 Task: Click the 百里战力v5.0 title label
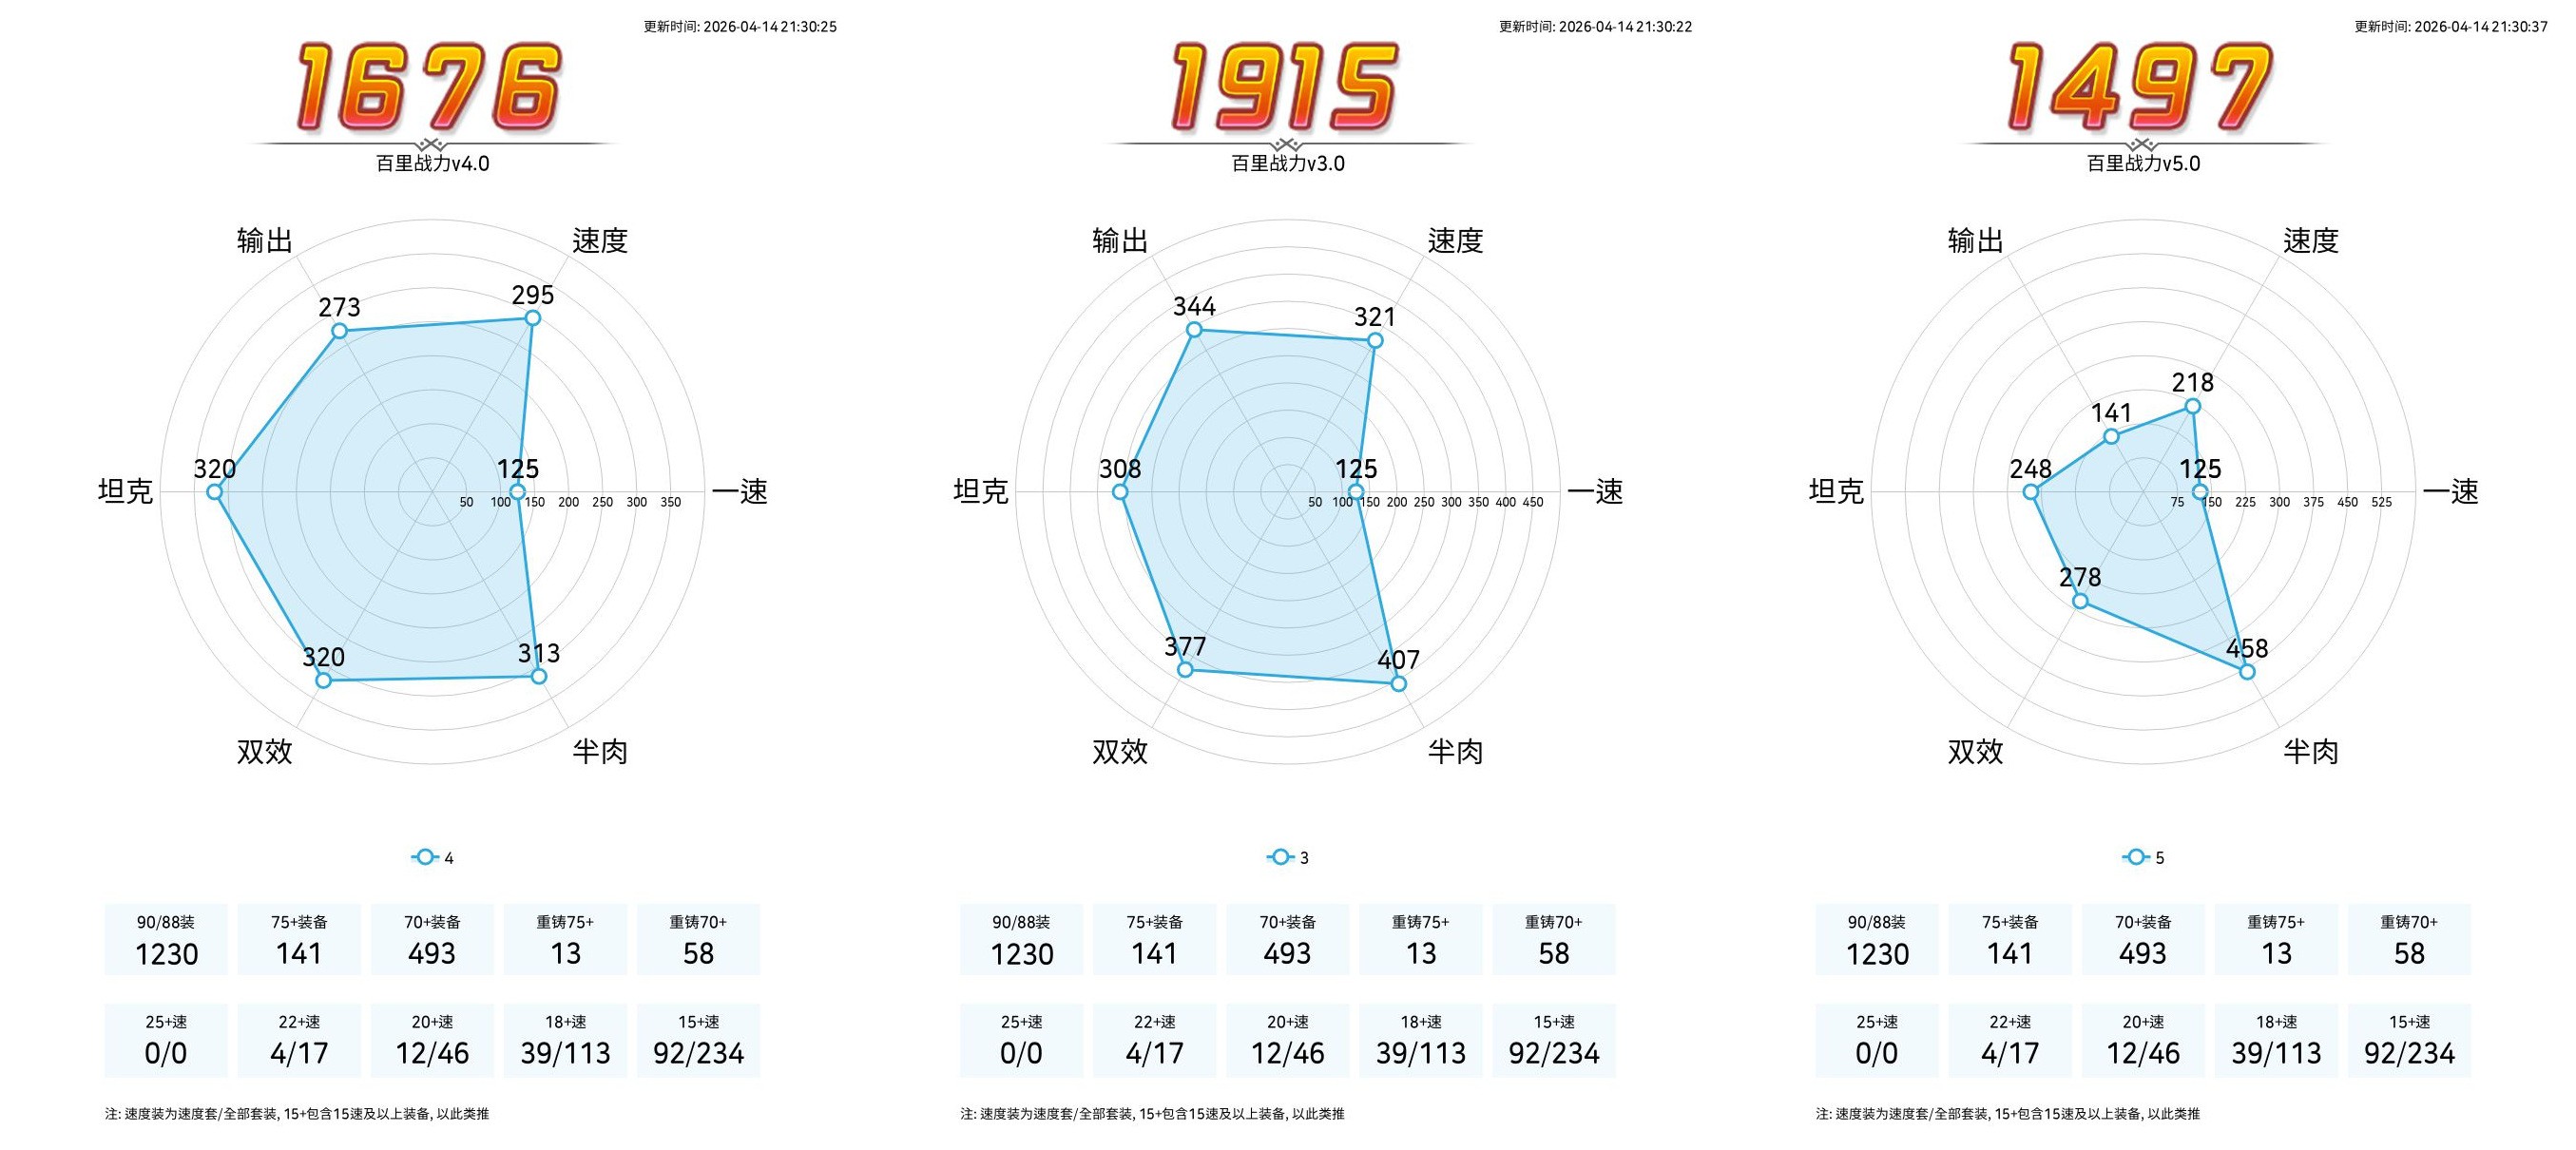click(x=2143, y=164)
